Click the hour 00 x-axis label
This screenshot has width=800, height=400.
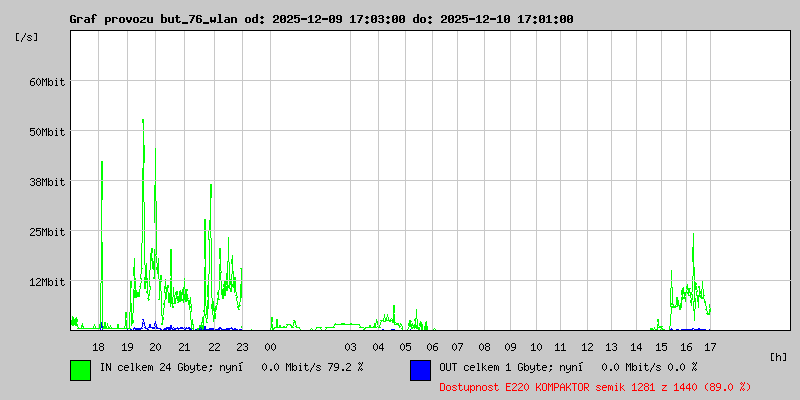coord(270,347)
